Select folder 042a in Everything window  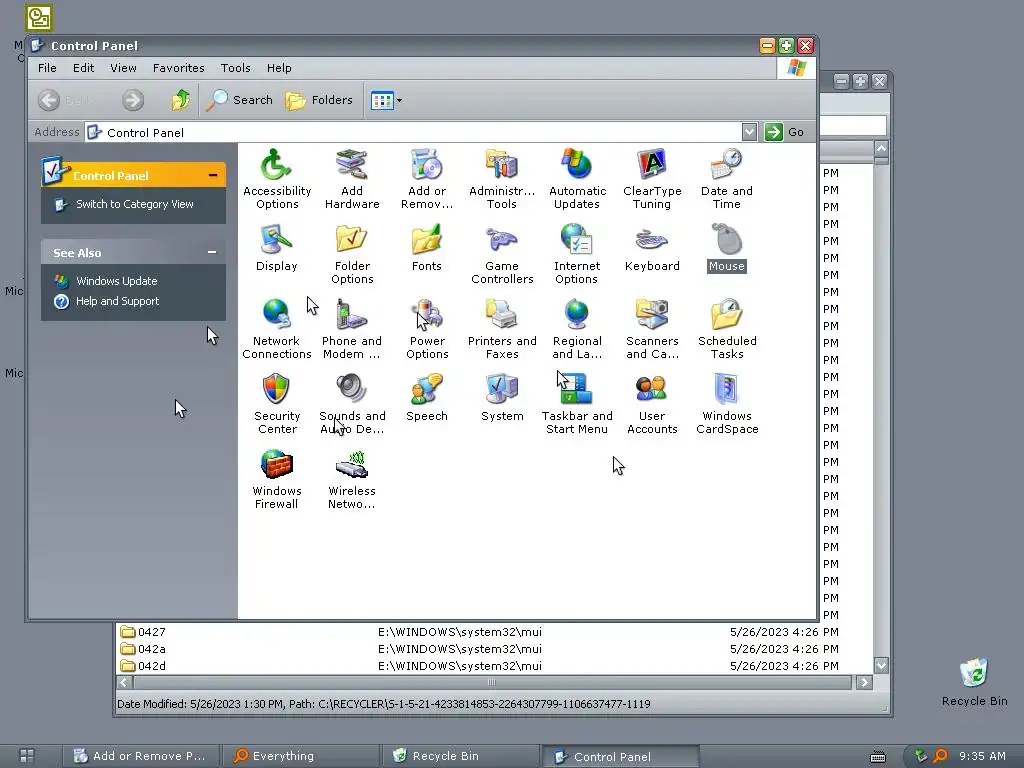coord(152,649)
